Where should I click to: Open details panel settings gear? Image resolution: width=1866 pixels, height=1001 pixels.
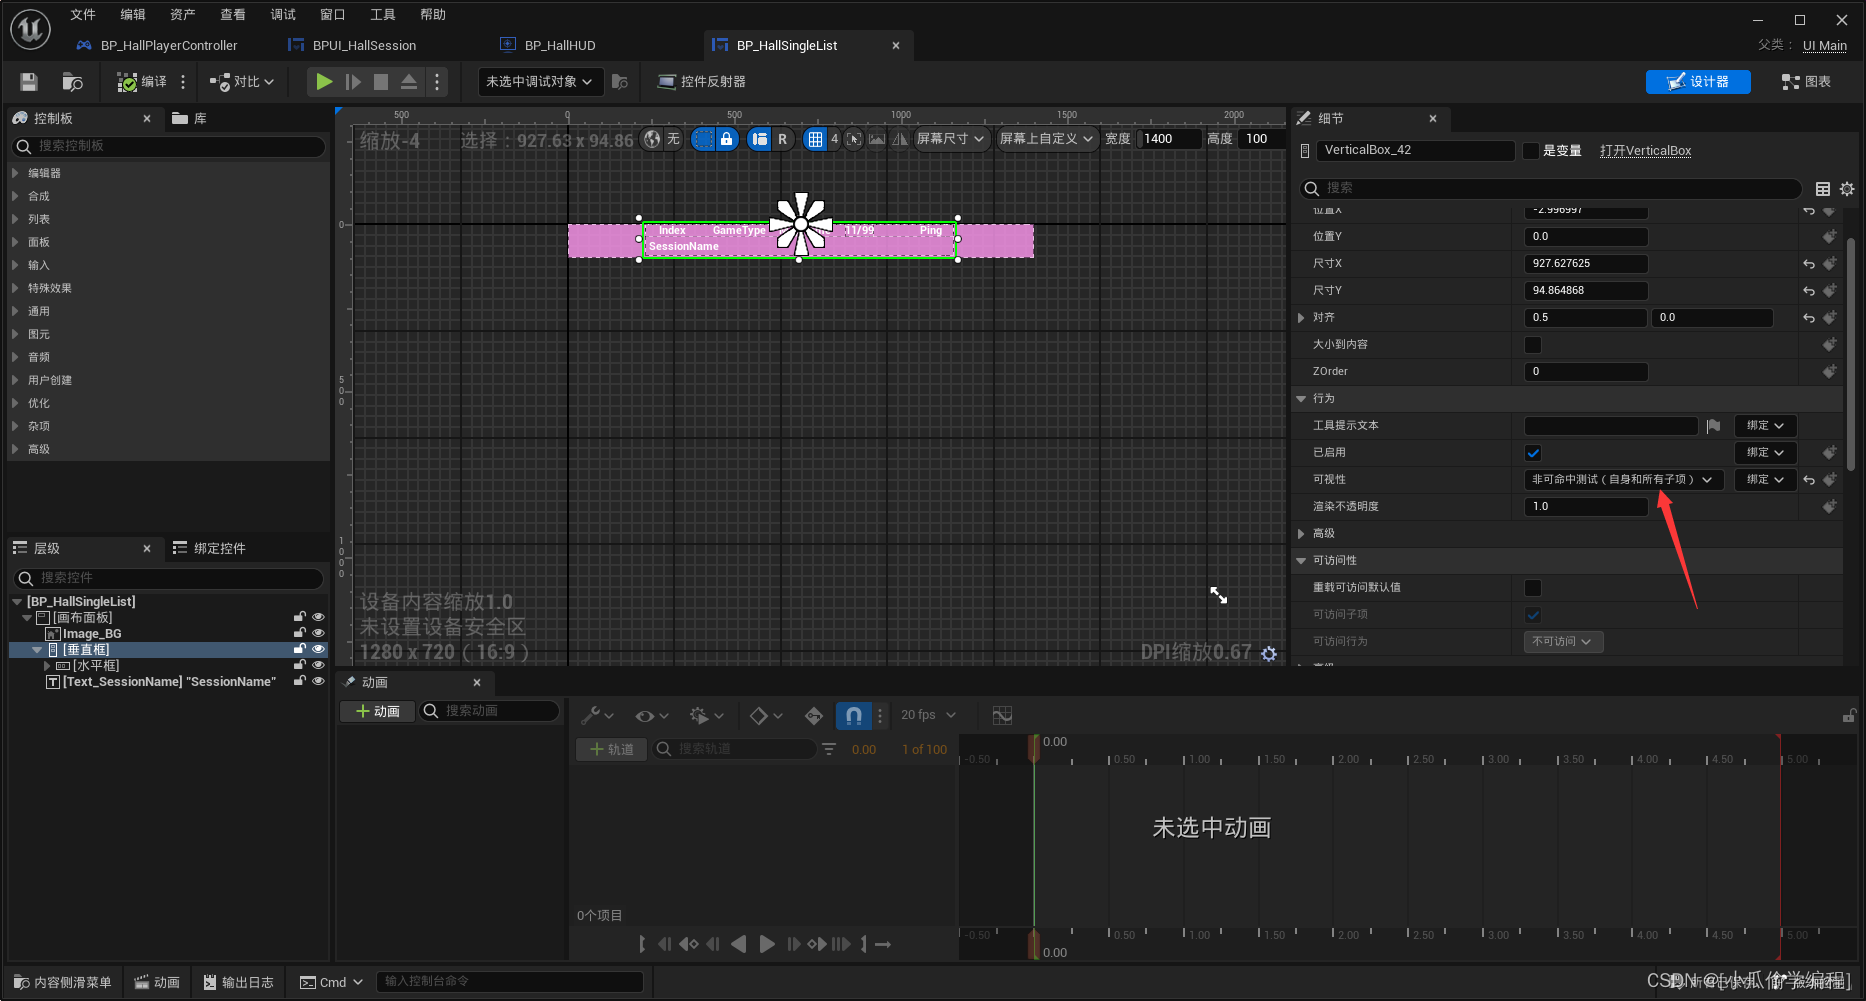coord(1847,188)
